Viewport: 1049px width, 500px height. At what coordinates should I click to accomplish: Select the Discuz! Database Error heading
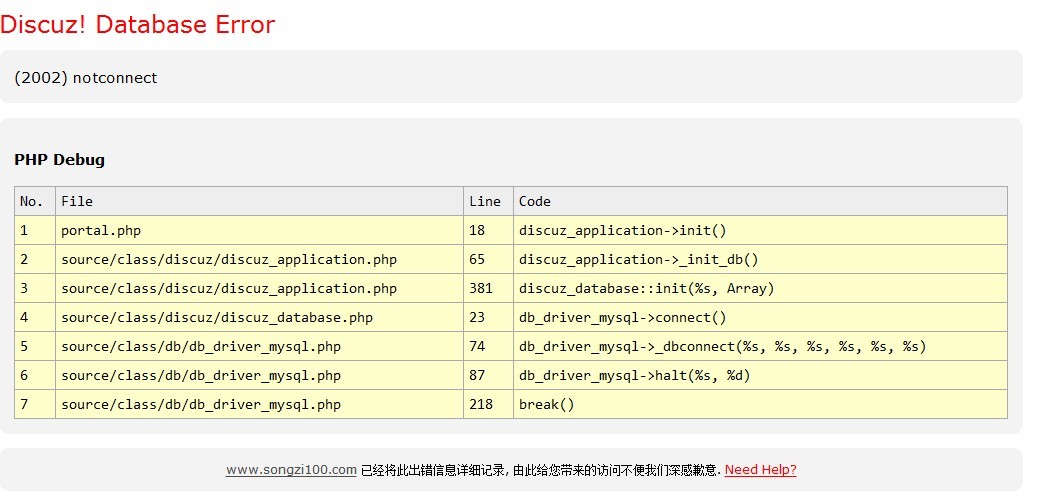click(137, 25)
